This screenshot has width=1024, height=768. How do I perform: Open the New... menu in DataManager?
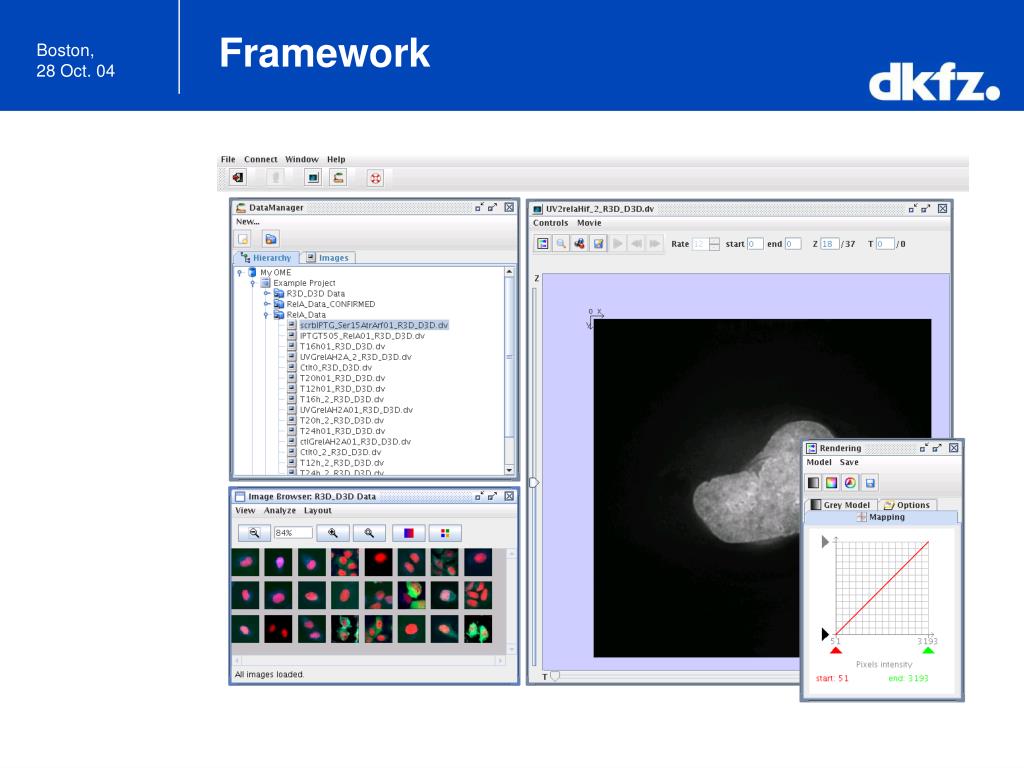[248, 221]
